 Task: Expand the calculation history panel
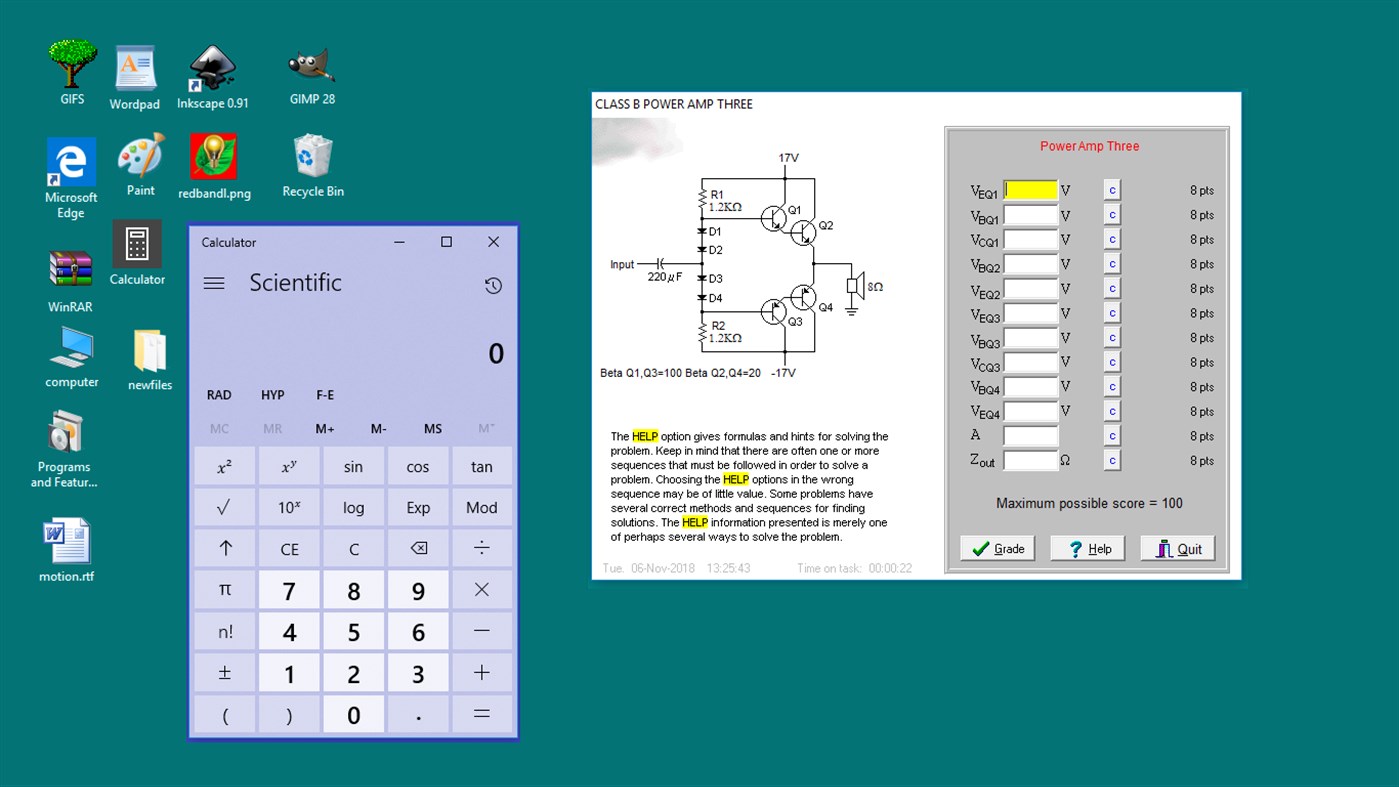pos(493,285)
